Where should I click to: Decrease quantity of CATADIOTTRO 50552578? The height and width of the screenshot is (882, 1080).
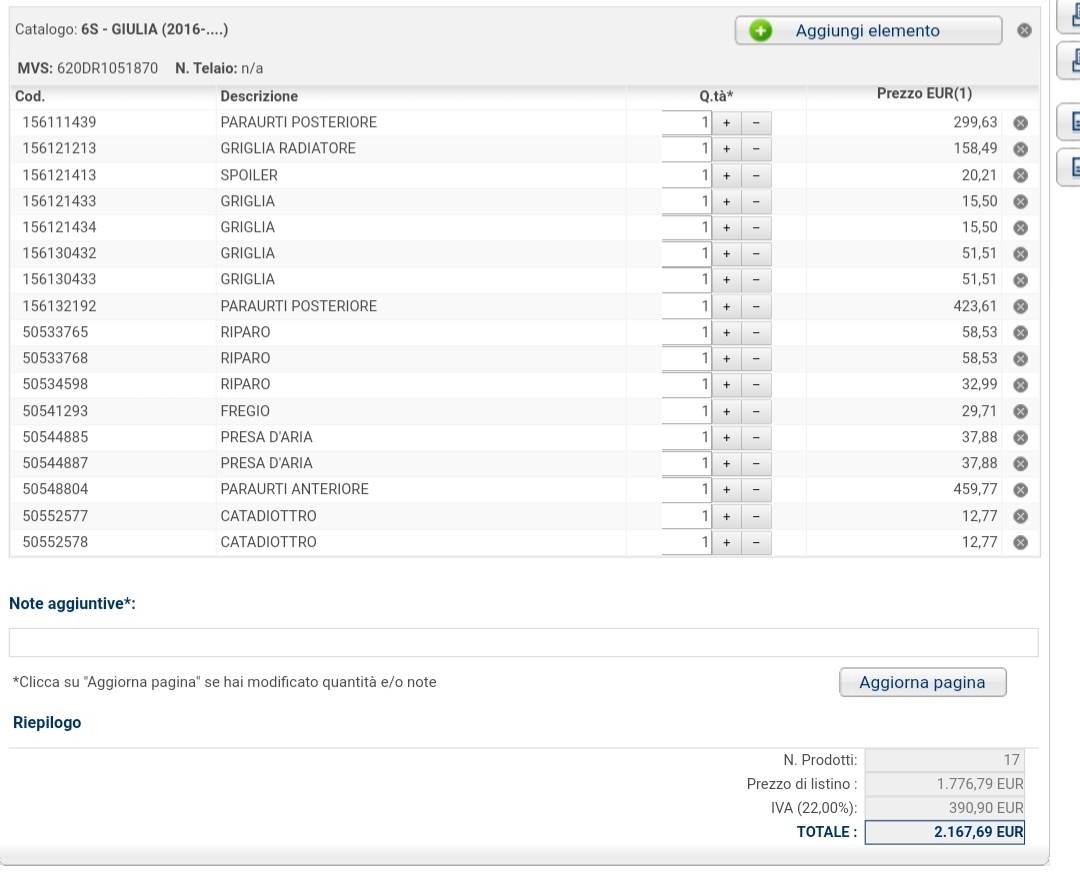click(x=756, y=543)
